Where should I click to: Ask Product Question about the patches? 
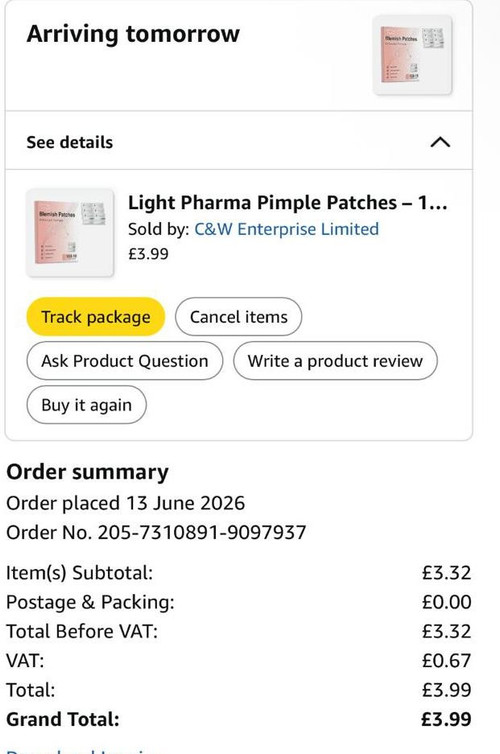coord(125,361)
